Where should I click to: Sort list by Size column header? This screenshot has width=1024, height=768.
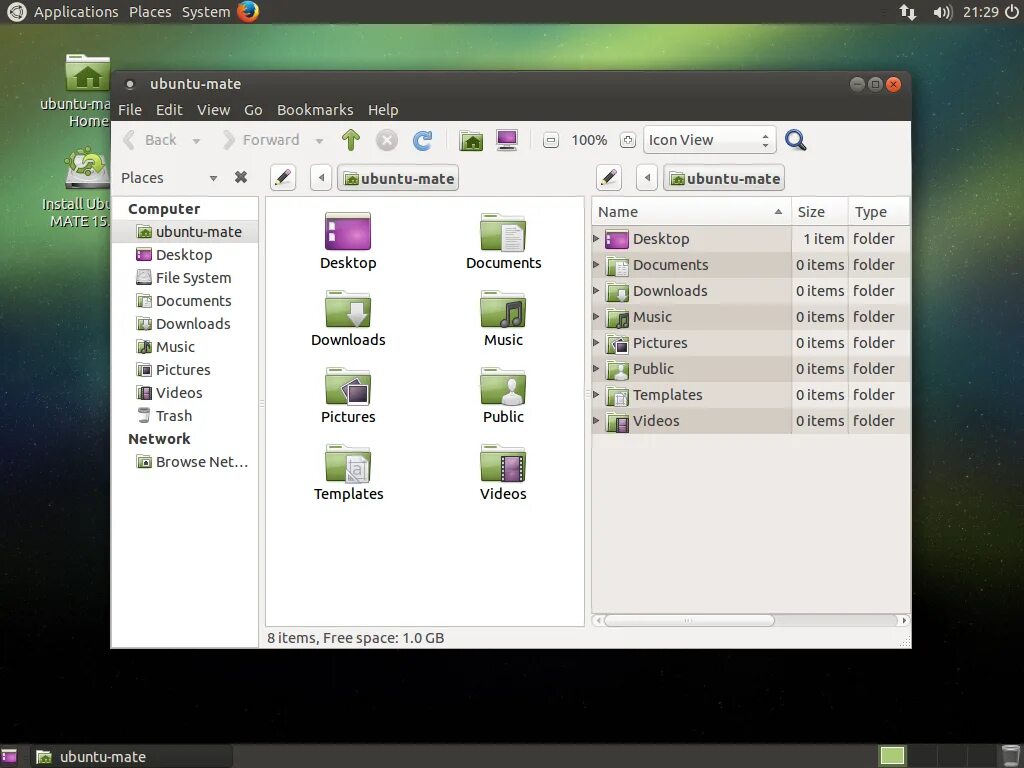point(819,212)
